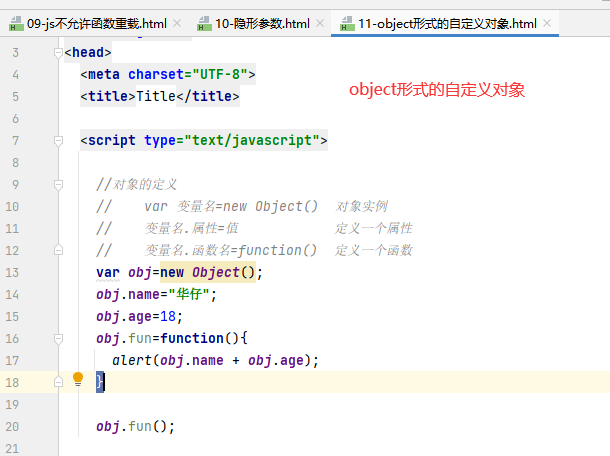Click the closing </title> tag

pos(207,96)
